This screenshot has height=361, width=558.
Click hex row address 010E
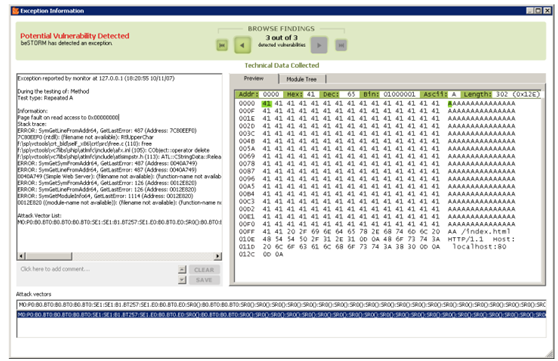coord(247,239)
